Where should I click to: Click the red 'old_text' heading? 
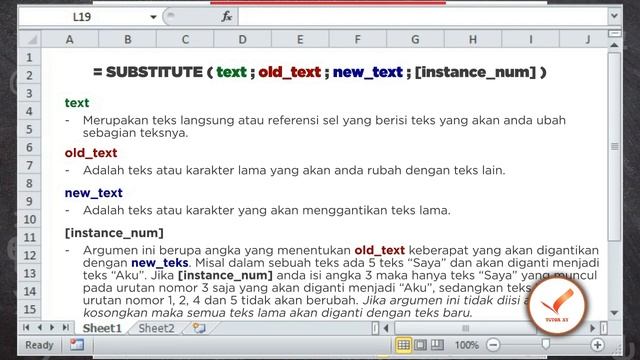[91, 153]
